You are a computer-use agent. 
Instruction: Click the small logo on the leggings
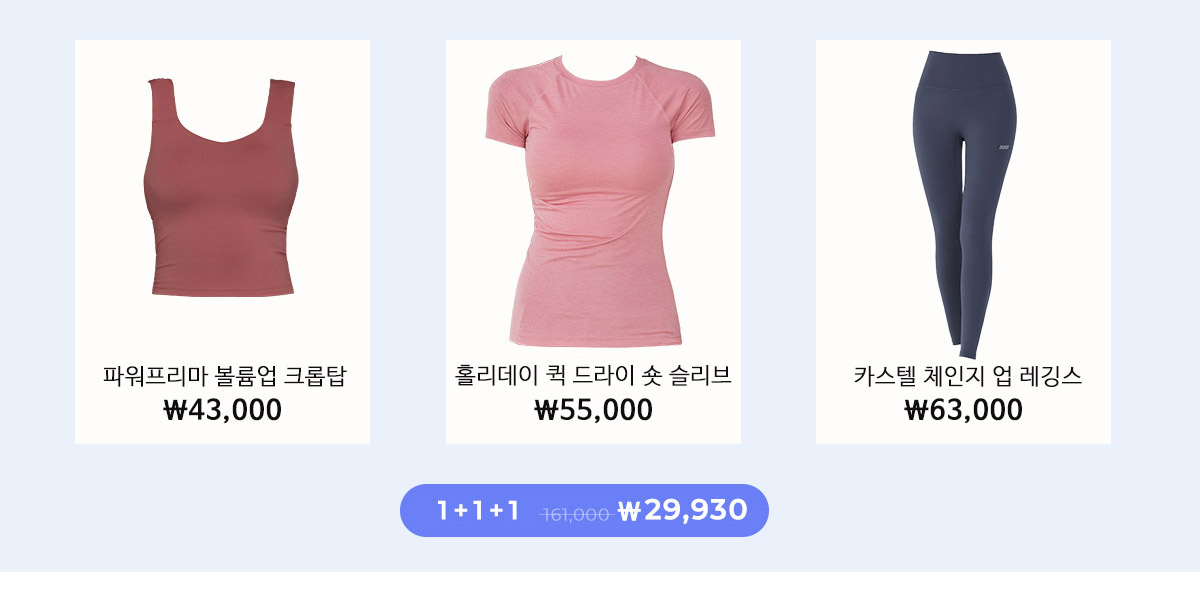point(1003,148)
